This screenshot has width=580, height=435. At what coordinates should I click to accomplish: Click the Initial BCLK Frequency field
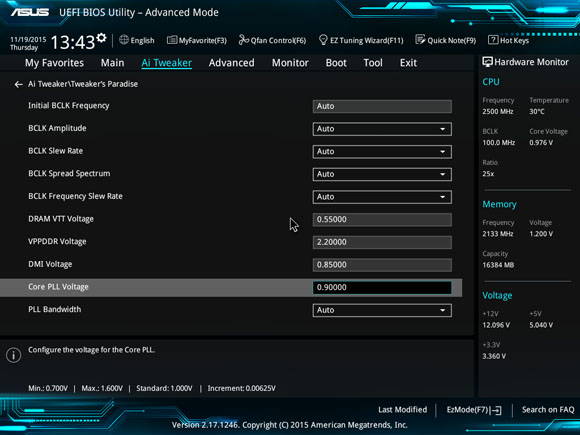click(382, 106)
